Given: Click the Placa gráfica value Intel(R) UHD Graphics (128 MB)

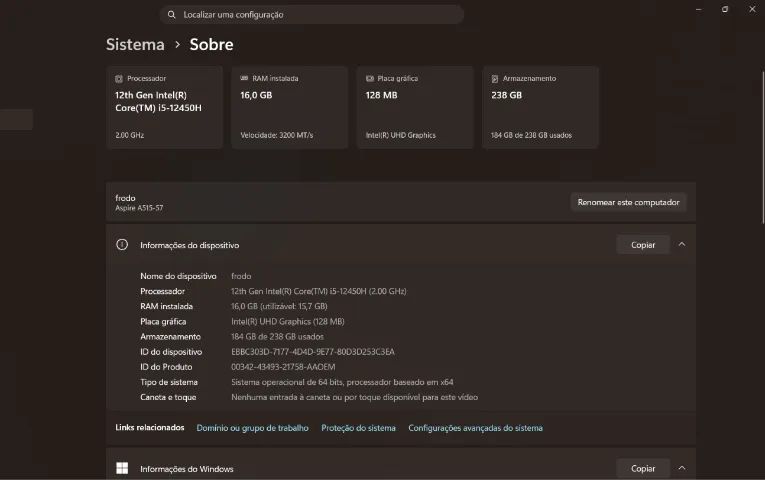Looking at the screenshot, I should (287, 321).
